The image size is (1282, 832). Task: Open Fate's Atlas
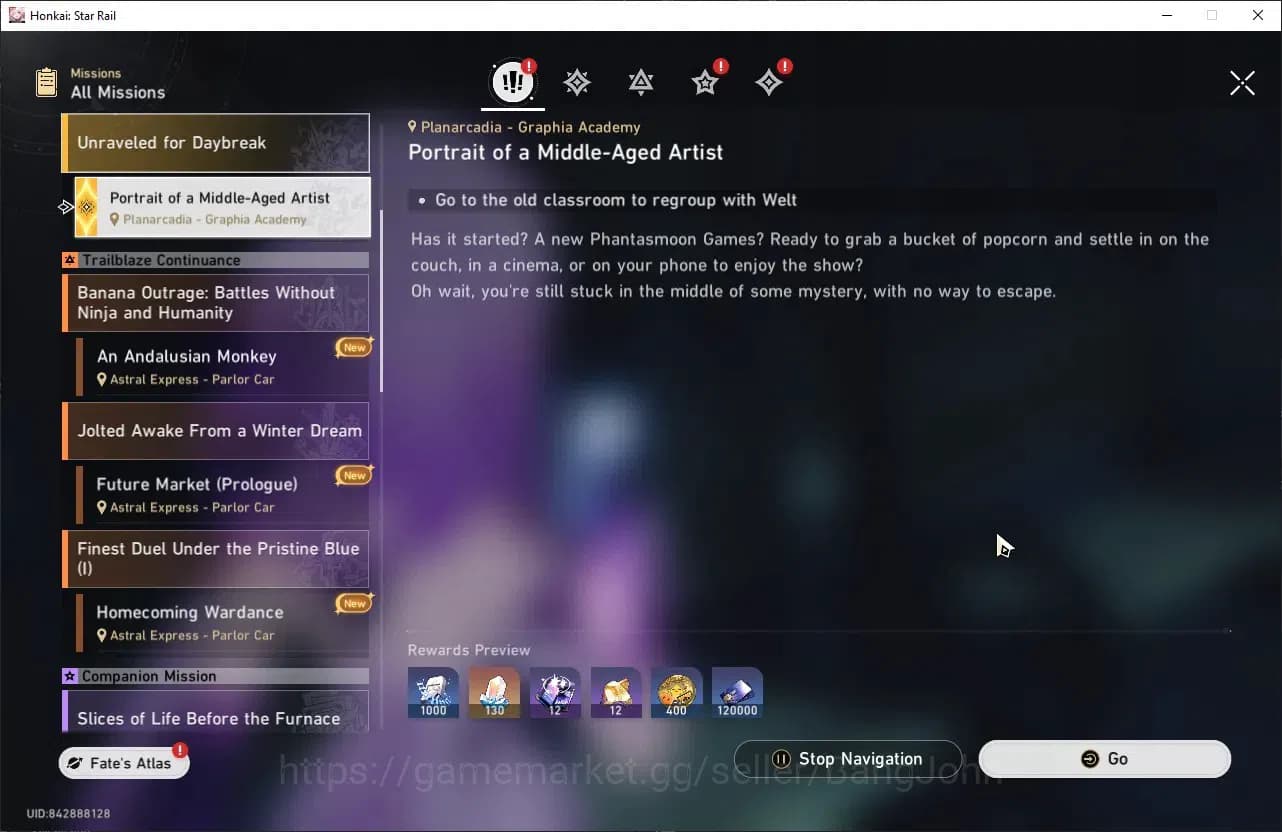(124, 763)
